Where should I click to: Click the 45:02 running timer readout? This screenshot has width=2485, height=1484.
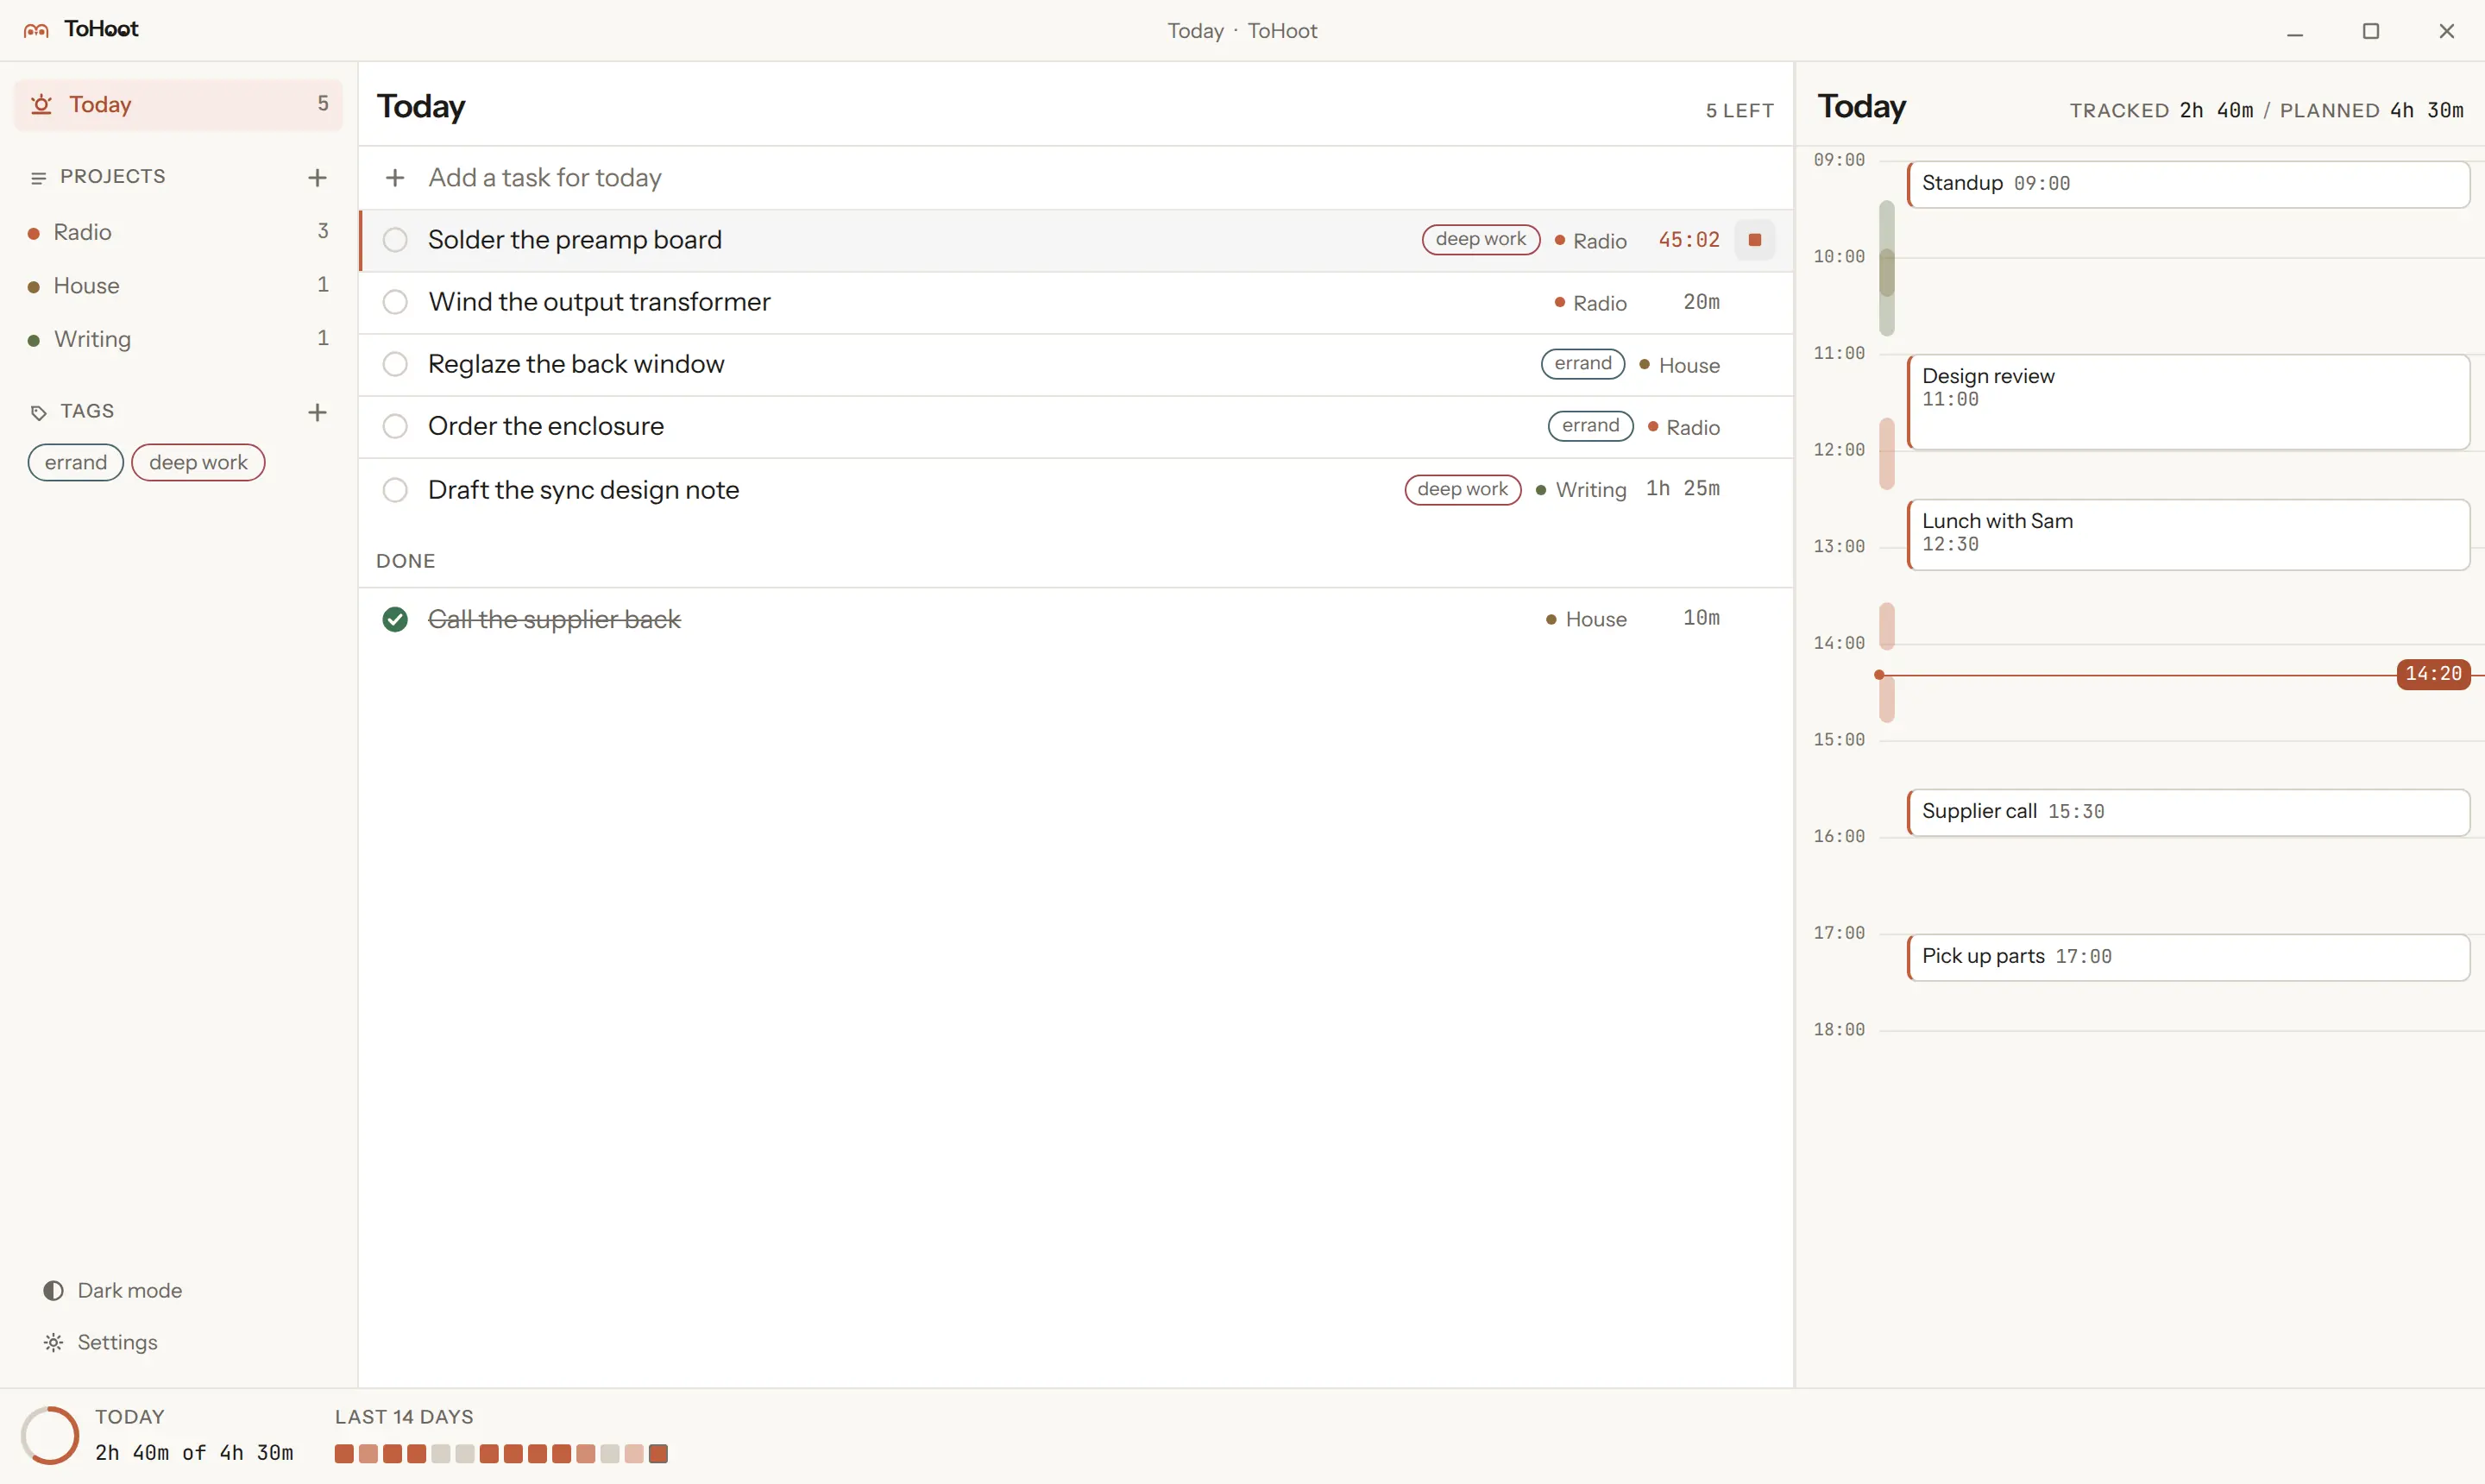[1689, 240]
